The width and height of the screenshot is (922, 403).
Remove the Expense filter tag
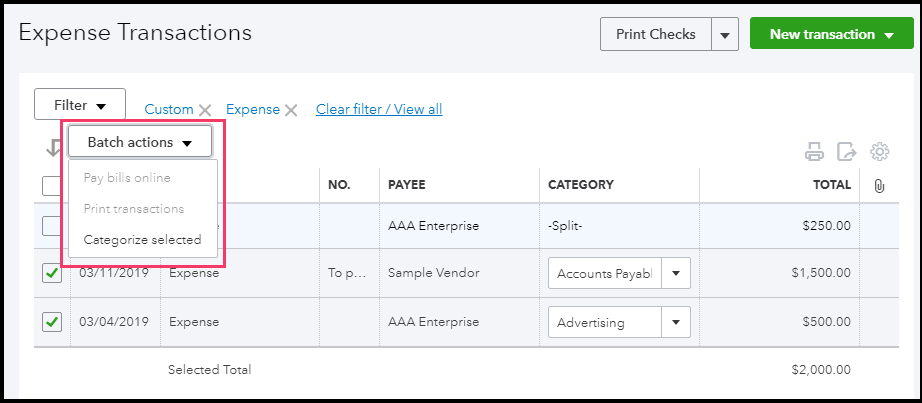291,110
